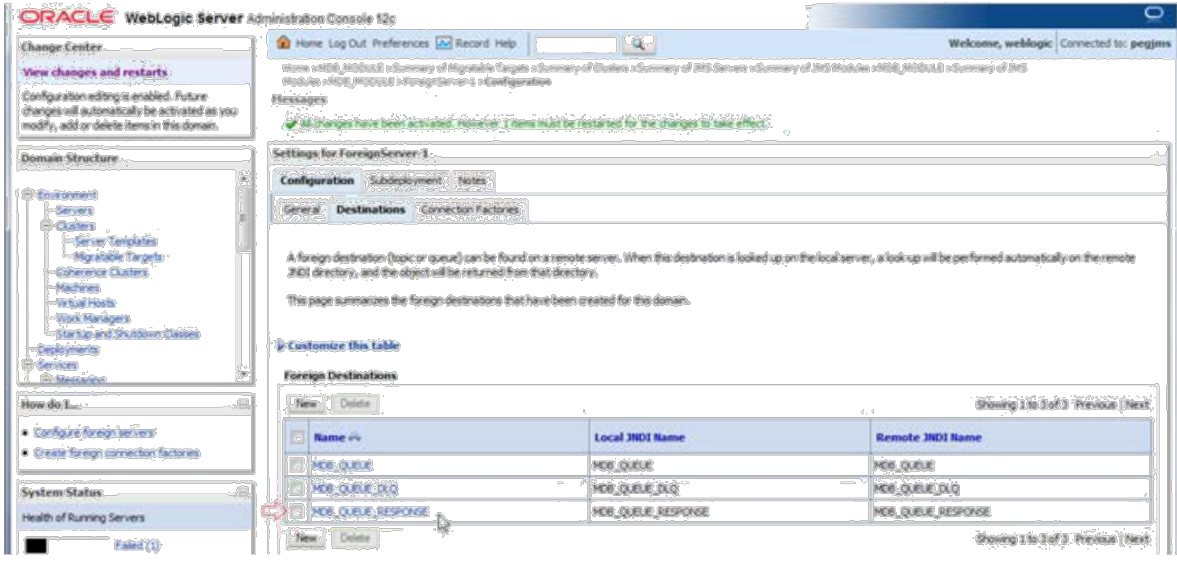
Task: Switch to the Configuration tab
Action: pos(317,181)
